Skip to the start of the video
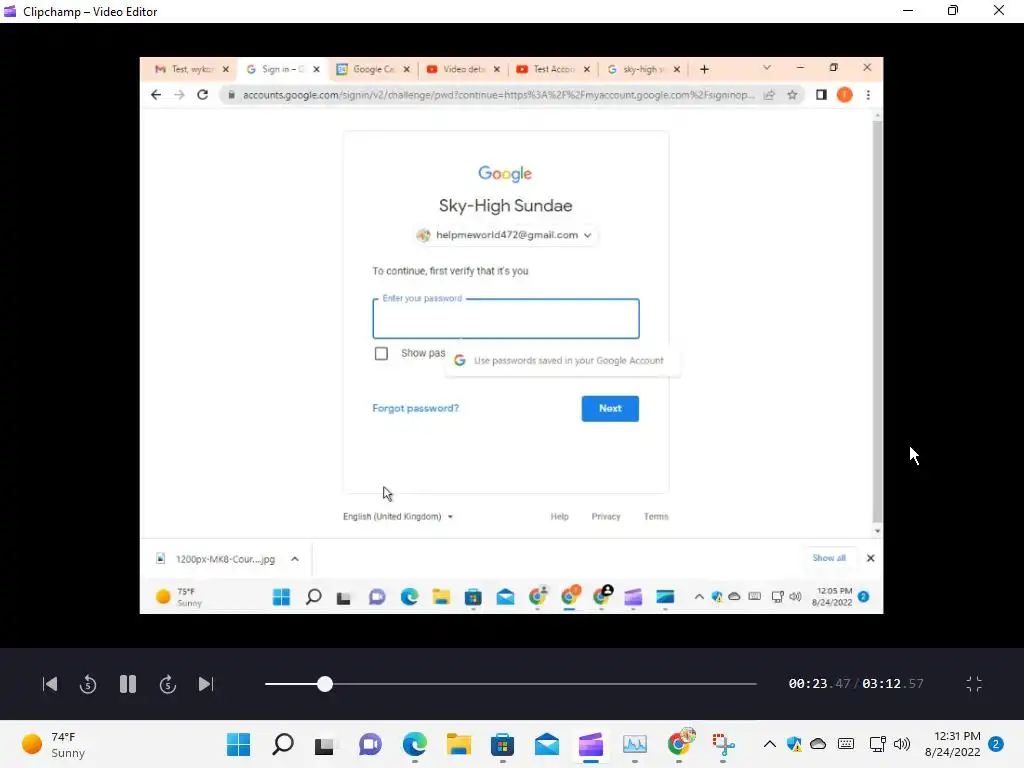This screenshot has height=768, width=1024. [50, 684]
